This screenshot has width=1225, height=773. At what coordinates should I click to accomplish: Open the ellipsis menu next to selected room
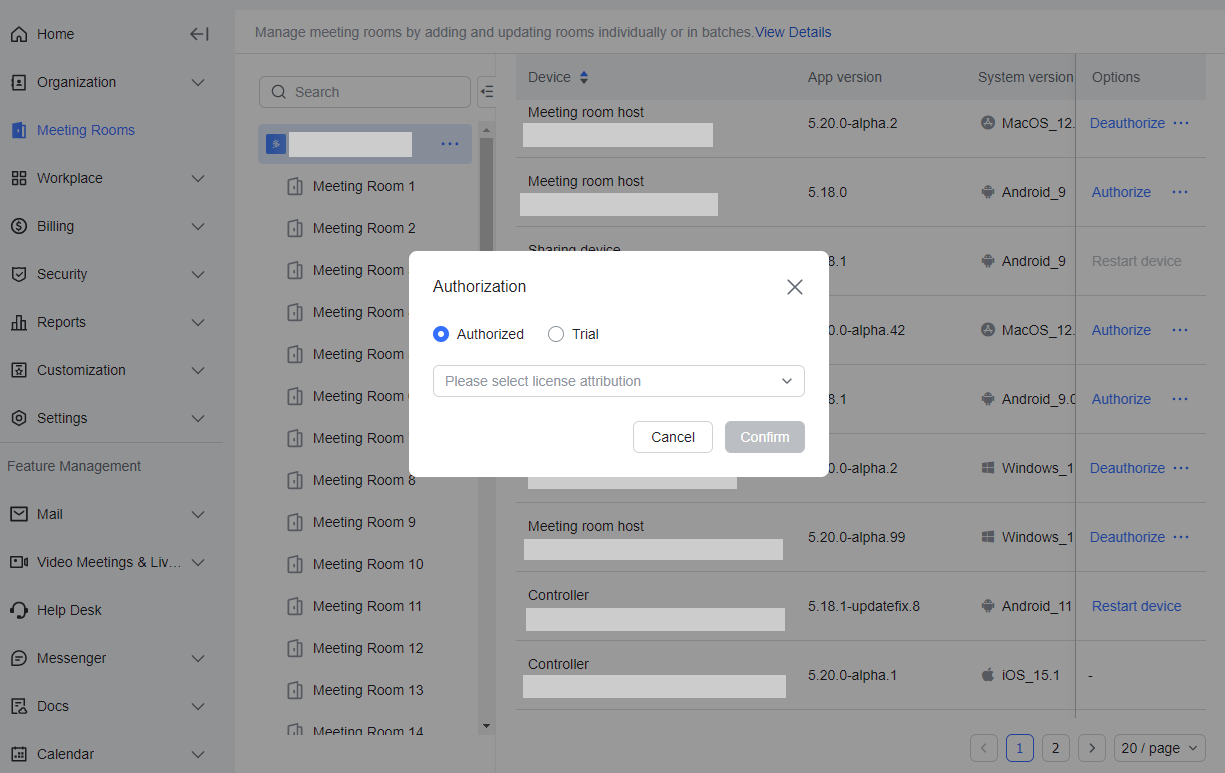click(450, 144)
